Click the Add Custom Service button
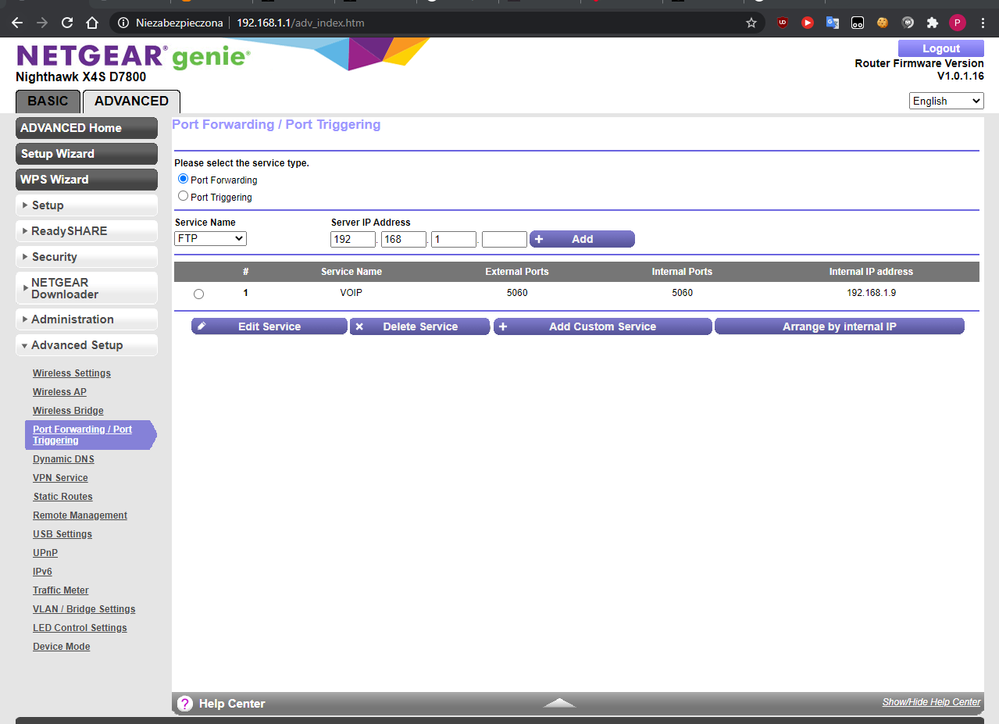Image resolution: width=999 pixels, height=724 pixels. (602, 327)
